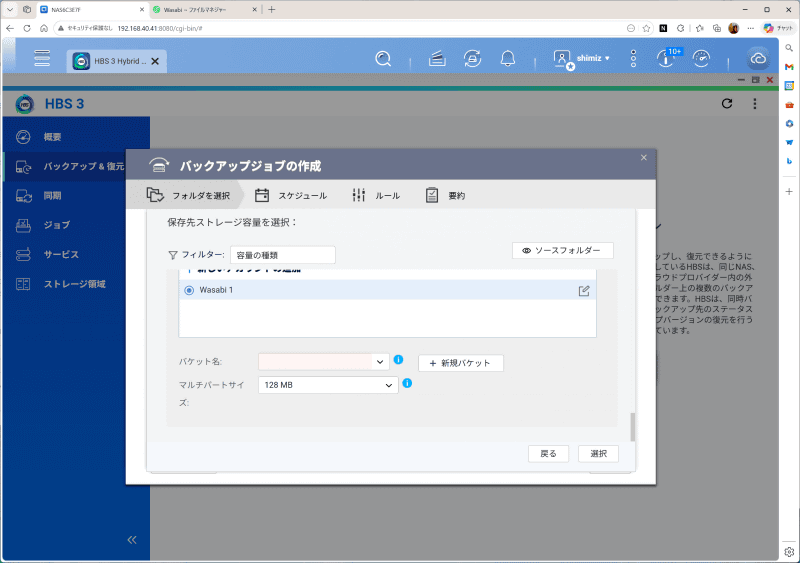Click the browser address bar URL
Image resolution: width=800 pixels, height=563 pixels.
click(160, 29)
